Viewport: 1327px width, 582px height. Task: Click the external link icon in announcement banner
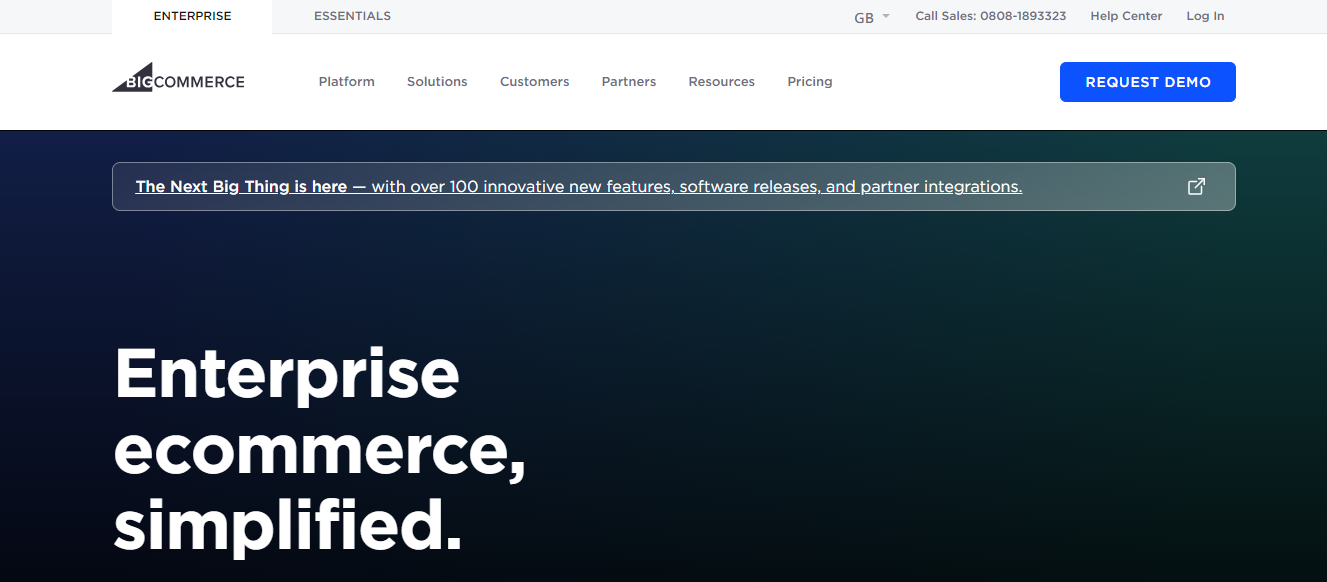pos(1196,186)
